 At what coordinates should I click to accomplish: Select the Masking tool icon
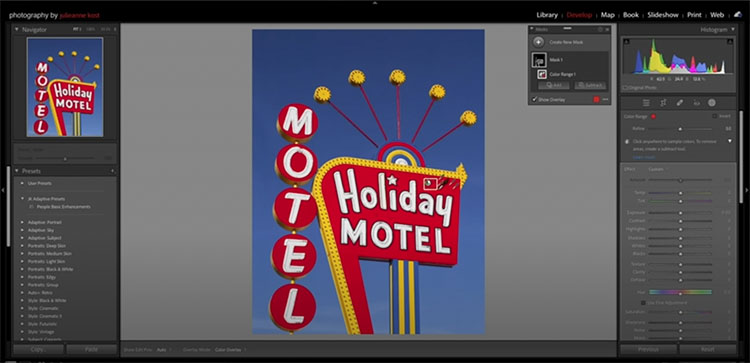point(712,103)
